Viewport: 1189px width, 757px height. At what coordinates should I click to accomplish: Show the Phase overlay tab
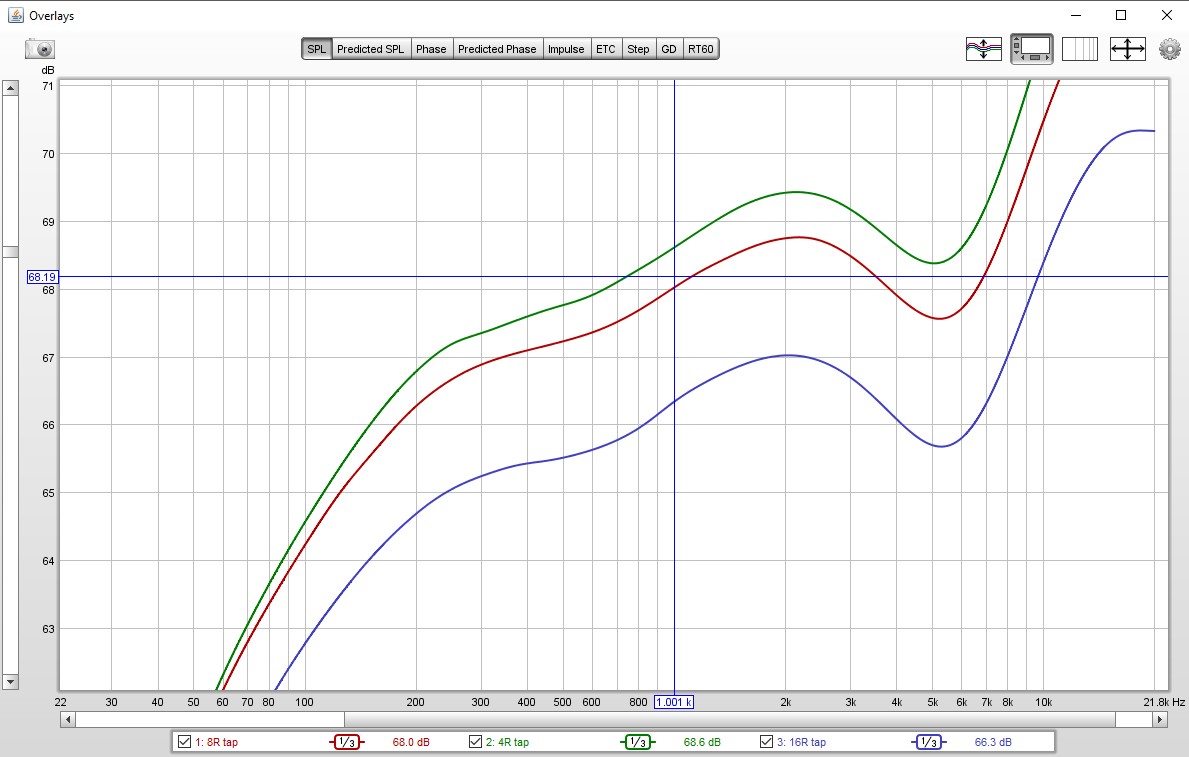point(431,49)
